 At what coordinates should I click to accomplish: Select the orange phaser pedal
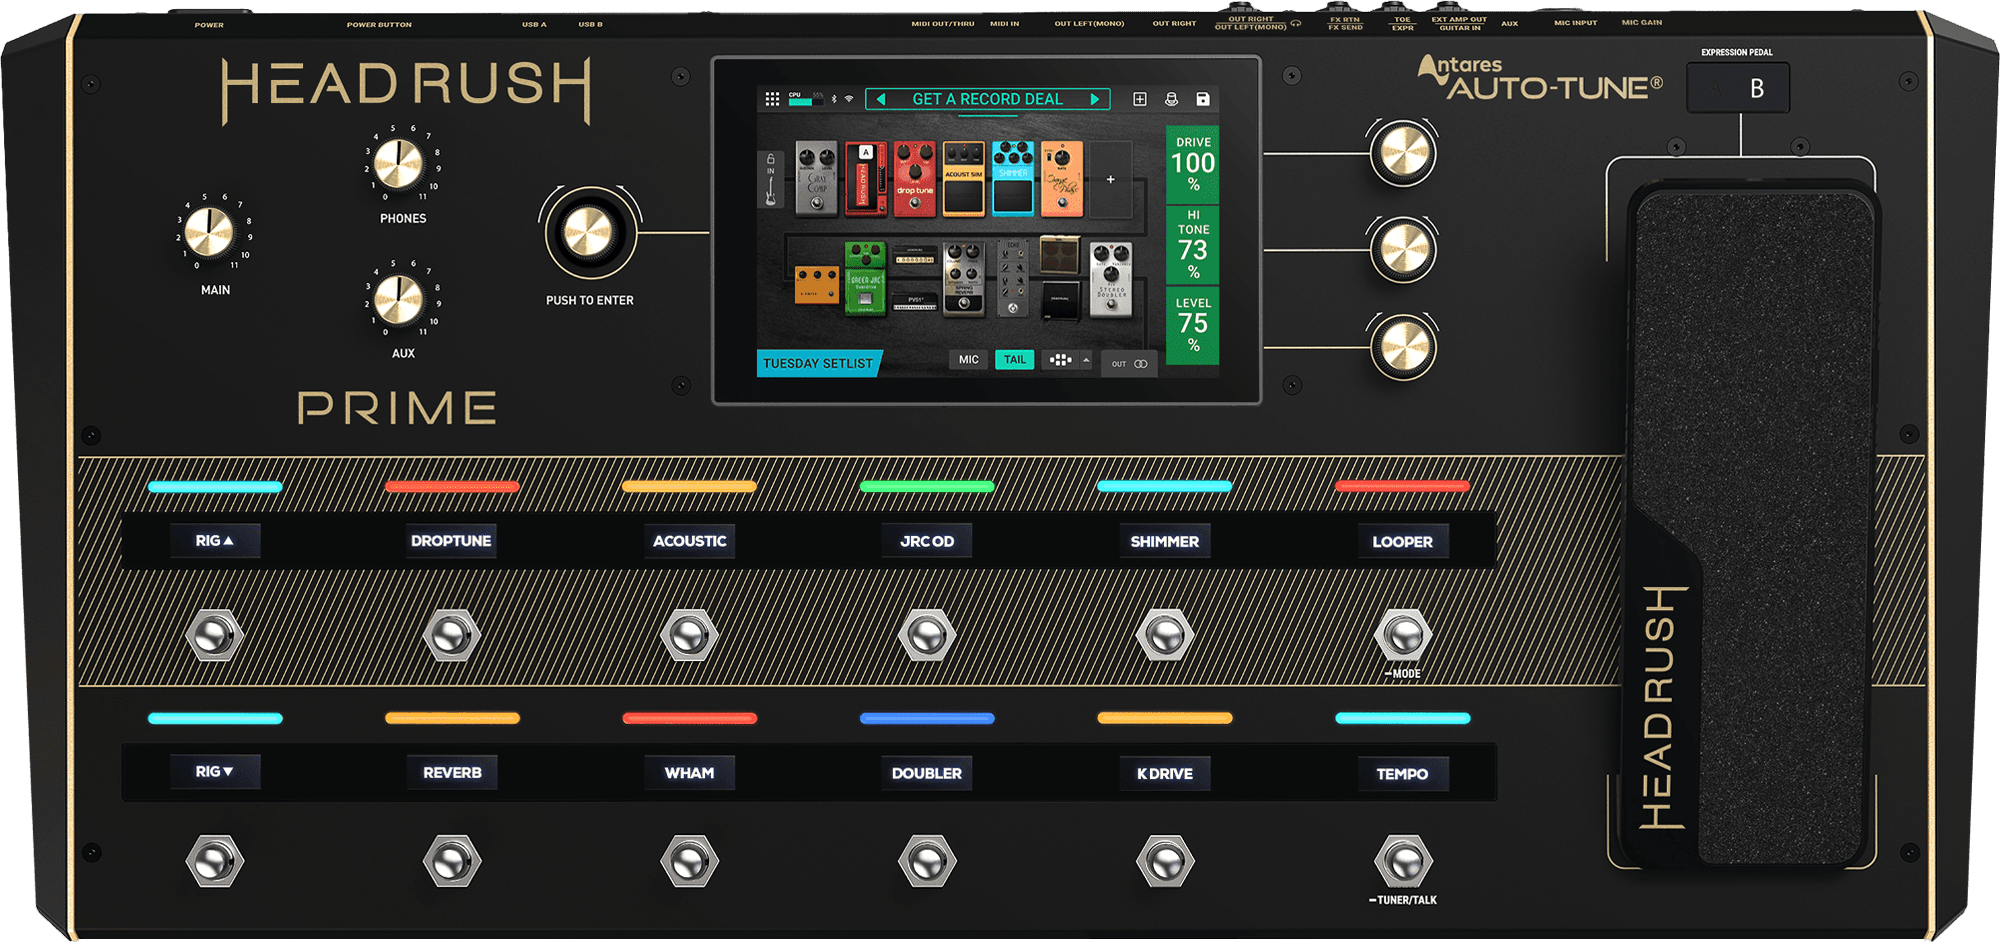1062,178
